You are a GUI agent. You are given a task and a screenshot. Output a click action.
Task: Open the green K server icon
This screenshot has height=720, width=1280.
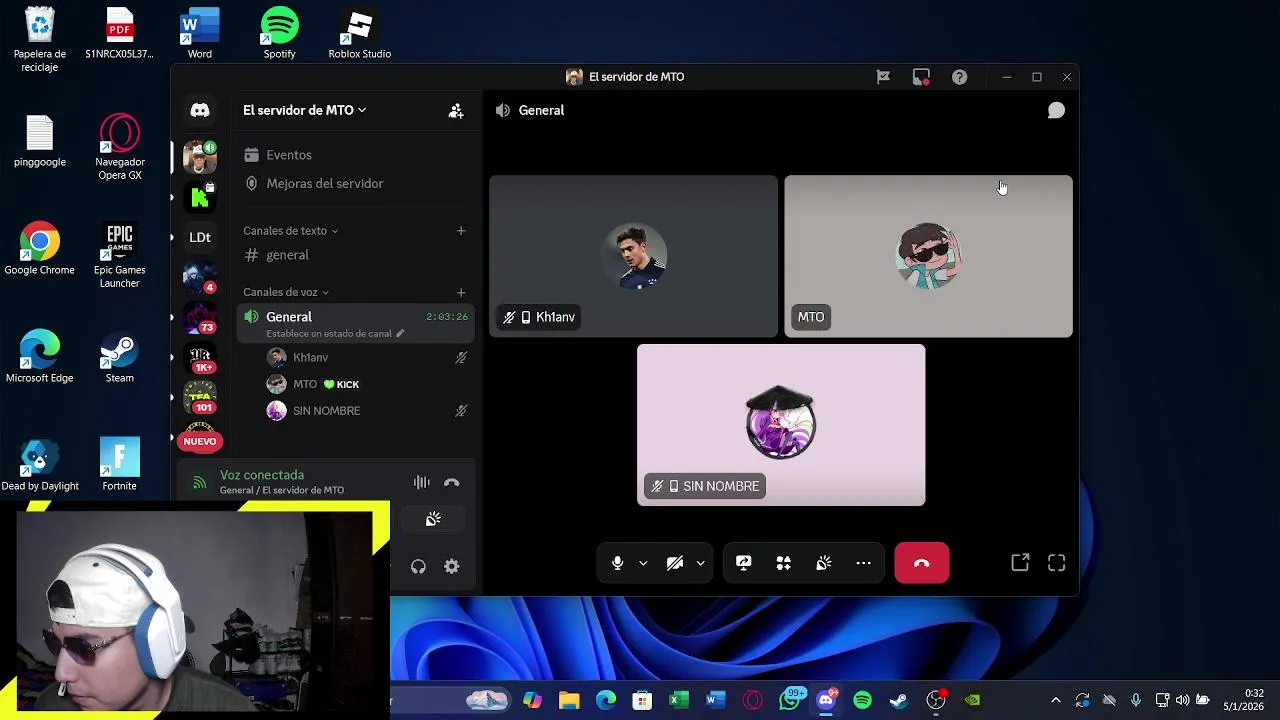pos(200,197)
